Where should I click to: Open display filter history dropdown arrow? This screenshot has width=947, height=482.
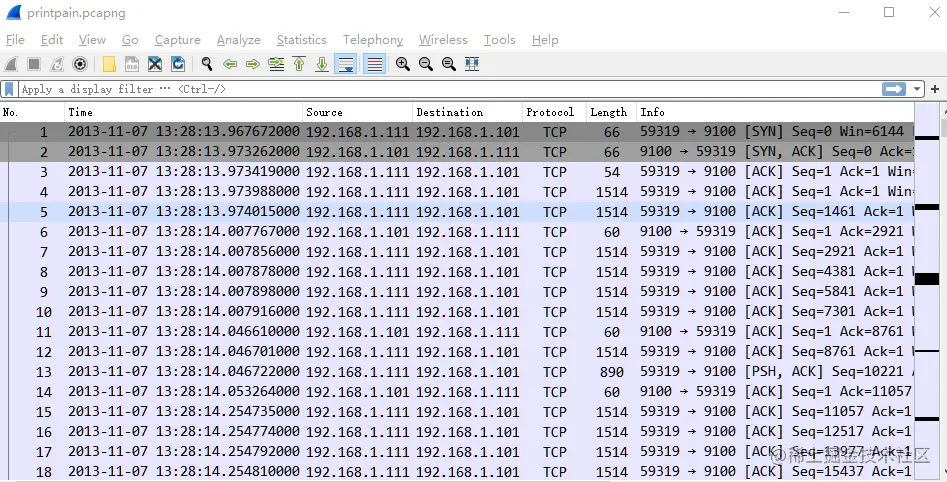pos(917,89)
